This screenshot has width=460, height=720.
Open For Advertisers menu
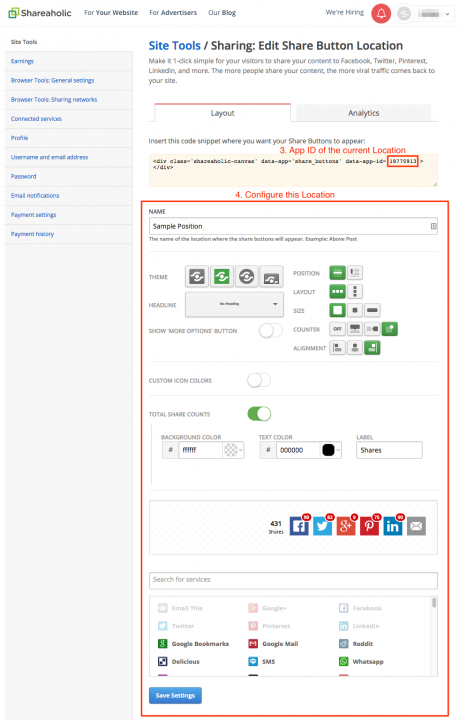tap(173, 13)
